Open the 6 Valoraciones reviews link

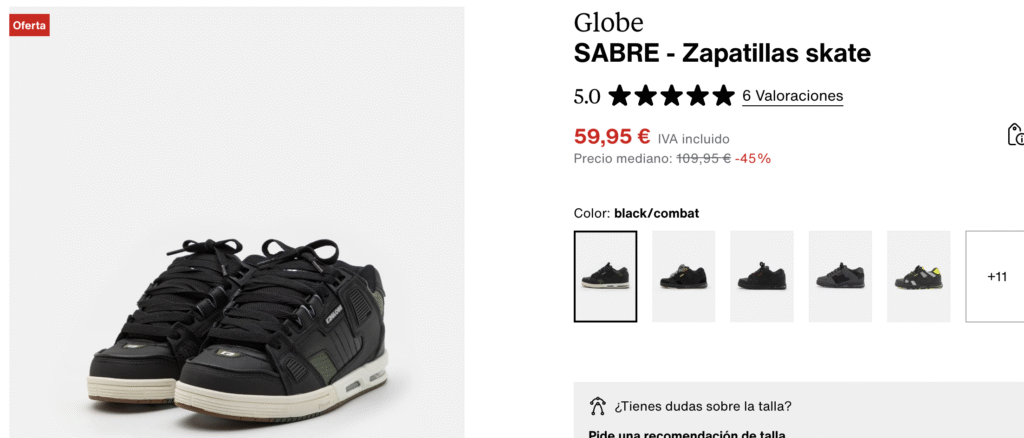click(x=792, y=96)
